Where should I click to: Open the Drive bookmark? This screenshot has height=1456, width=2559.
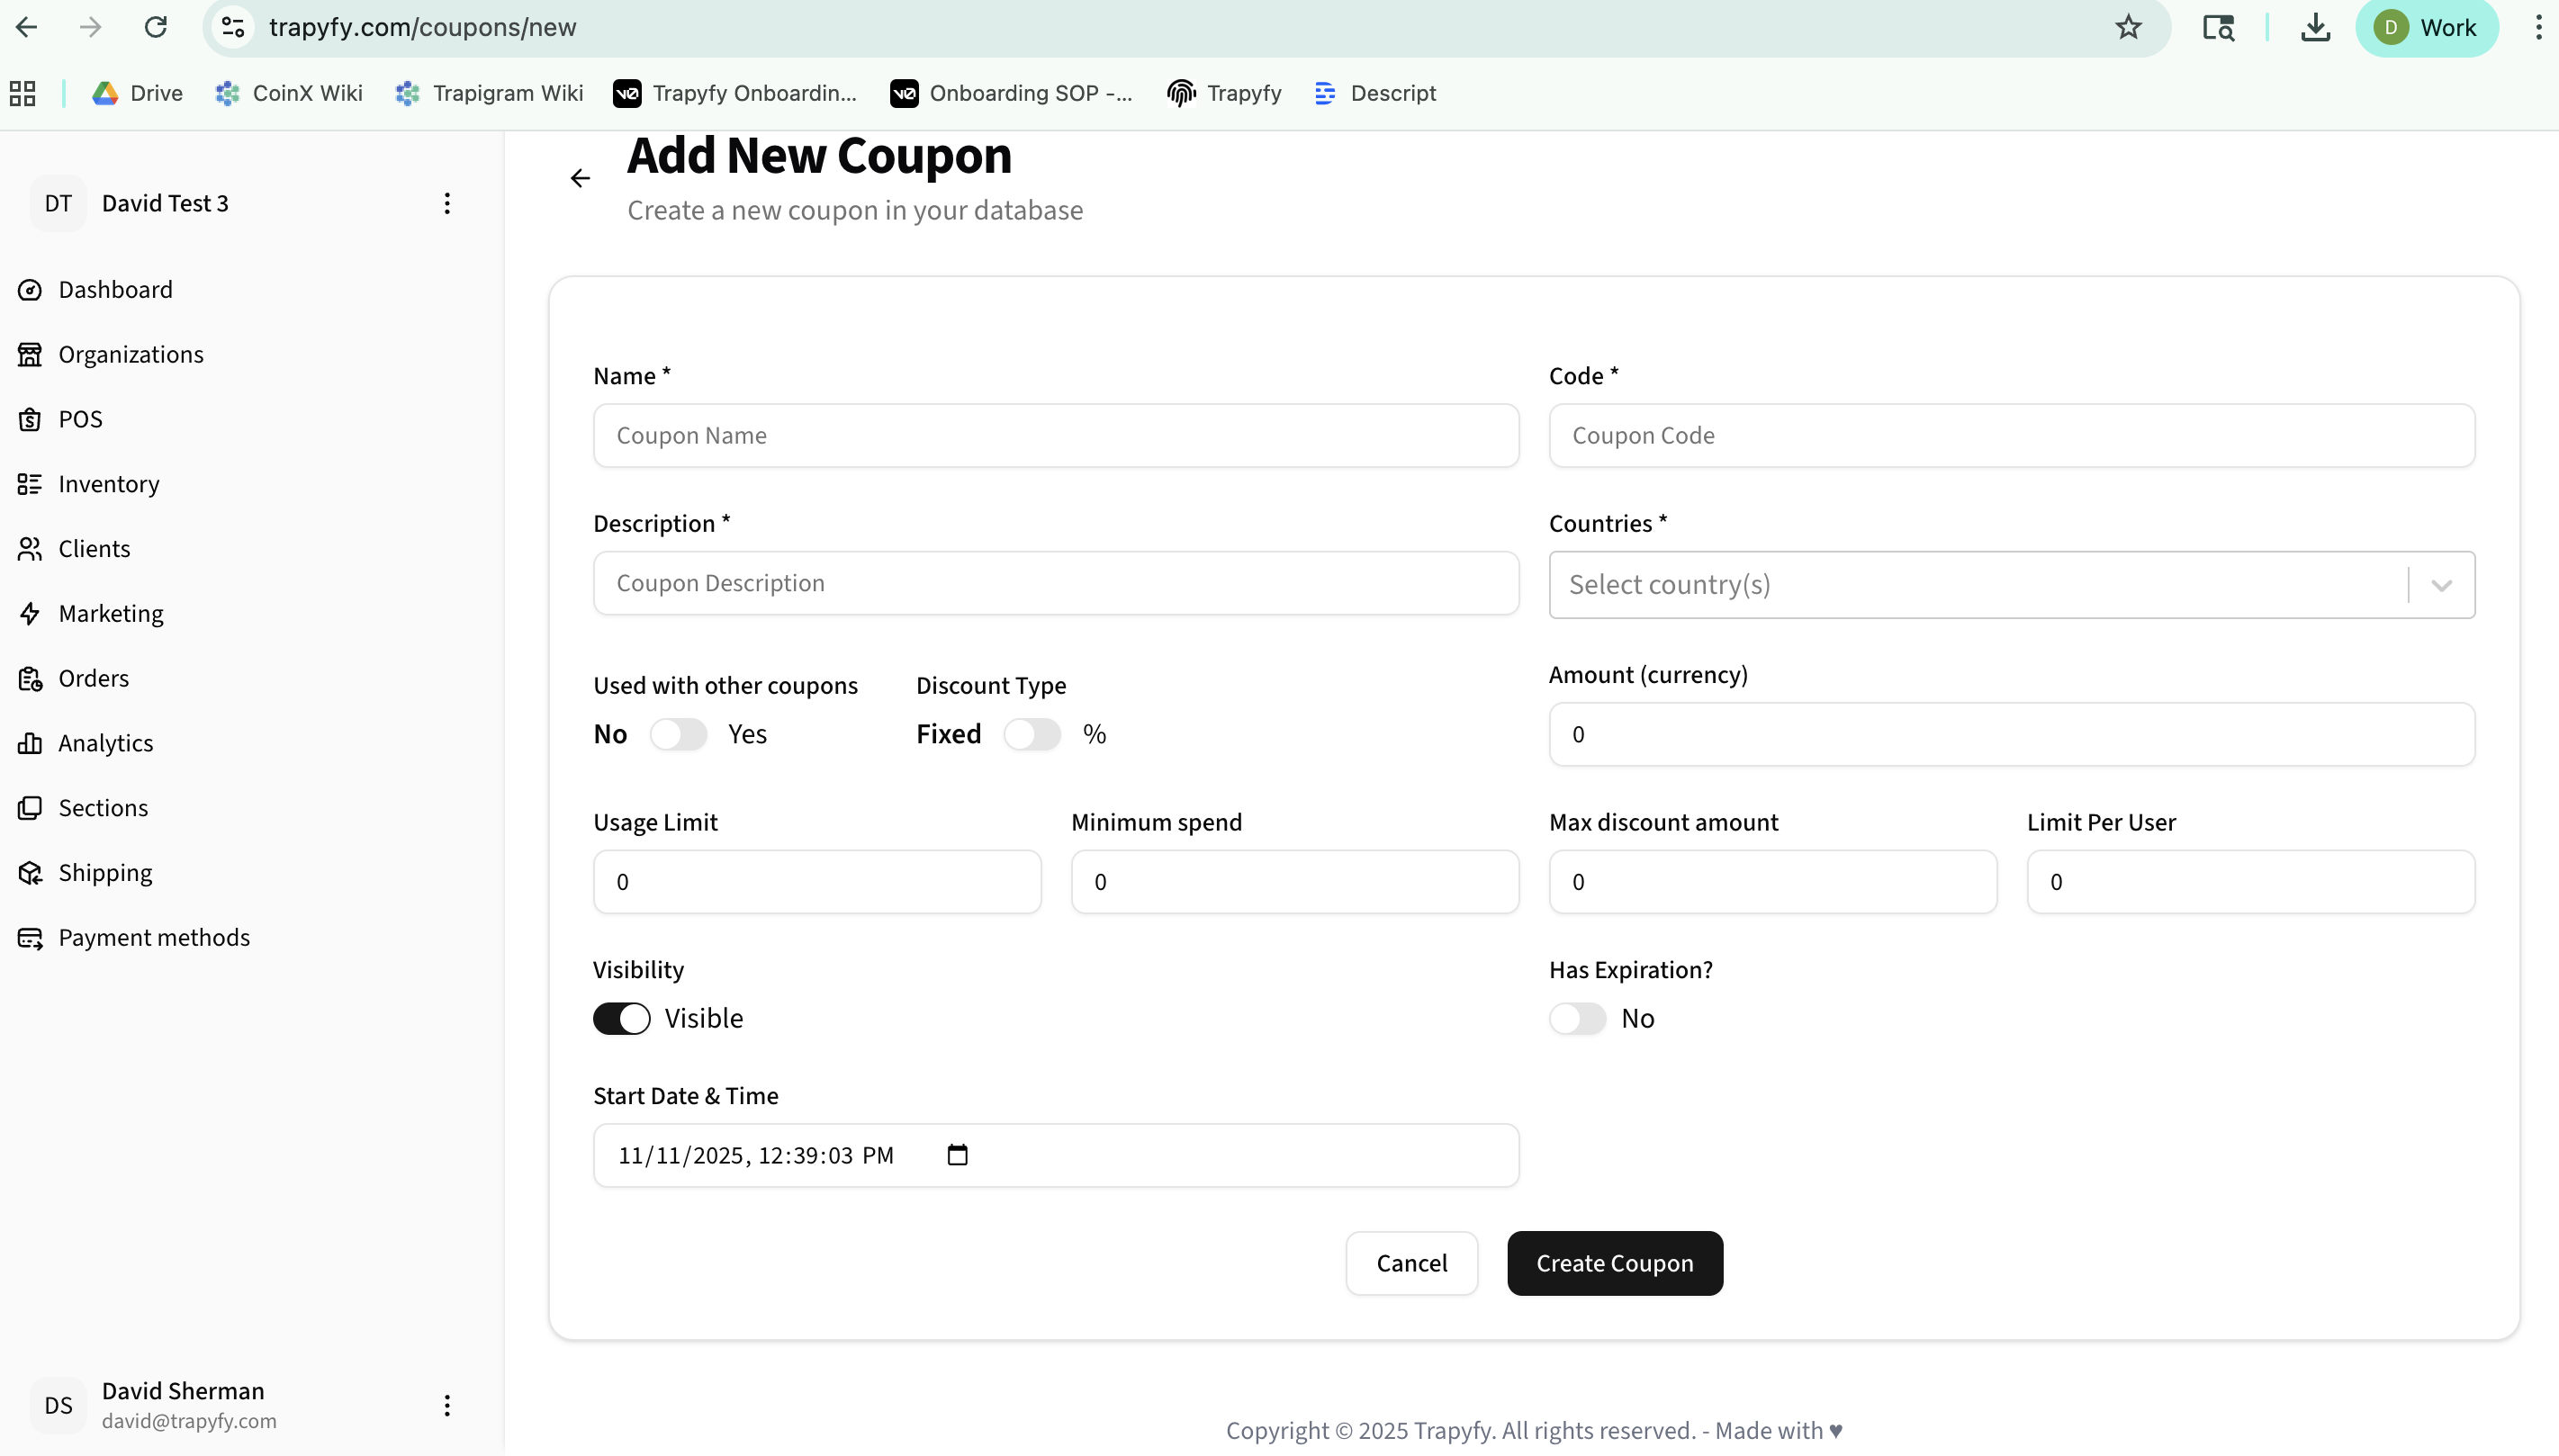(138, 93)
